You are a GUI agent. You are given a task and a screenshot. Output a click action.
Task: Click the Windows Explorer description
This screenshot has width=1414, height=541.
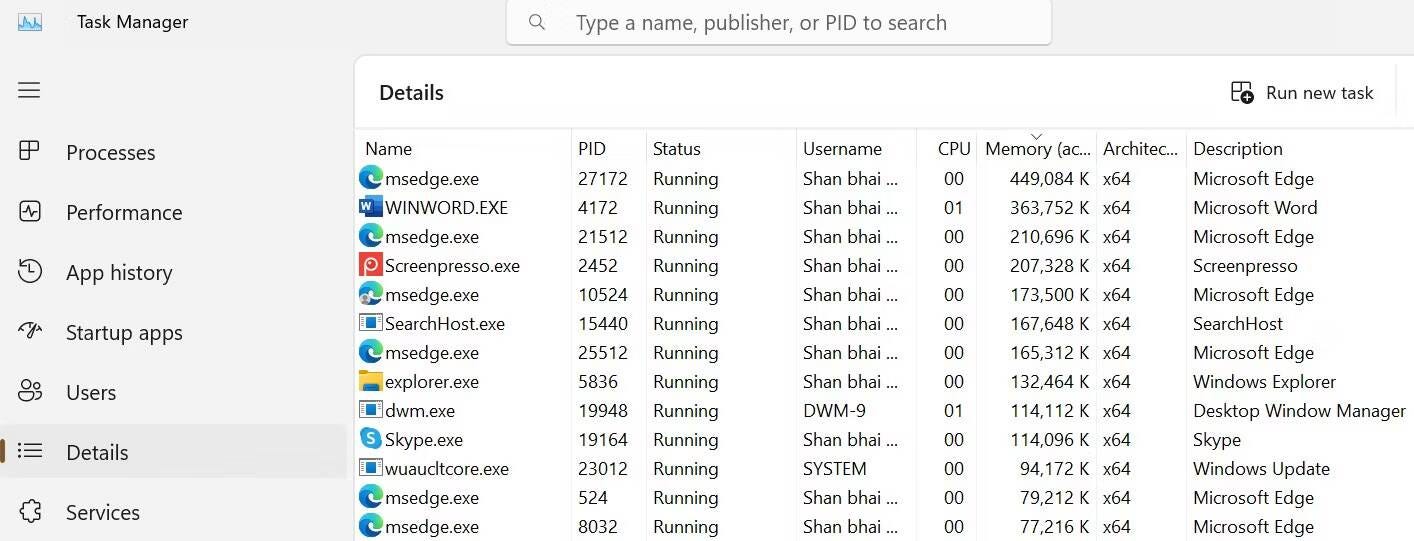(1264, 381)
